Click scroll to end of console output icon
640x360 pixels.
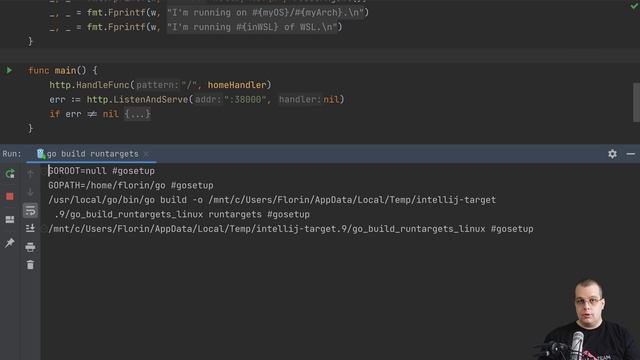click(x=30, y=228)
